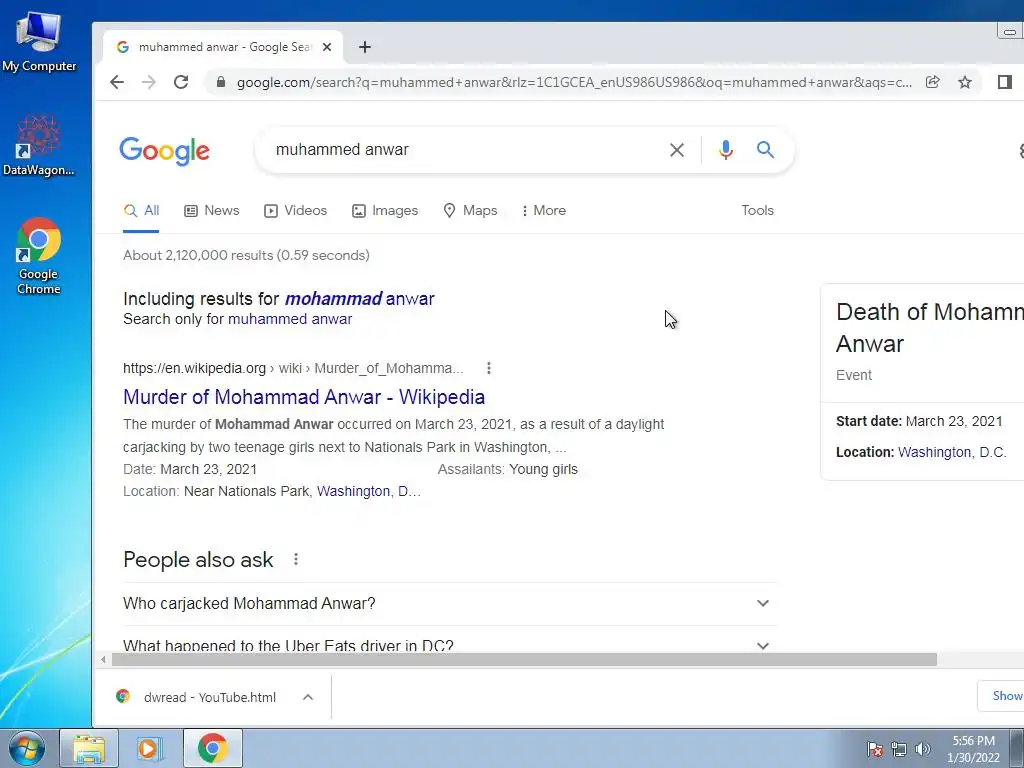Image resolution: width=1024 pixels, height=768 pixels.
Task: Open dwread download item menu chevron
Action: [308, 697]
